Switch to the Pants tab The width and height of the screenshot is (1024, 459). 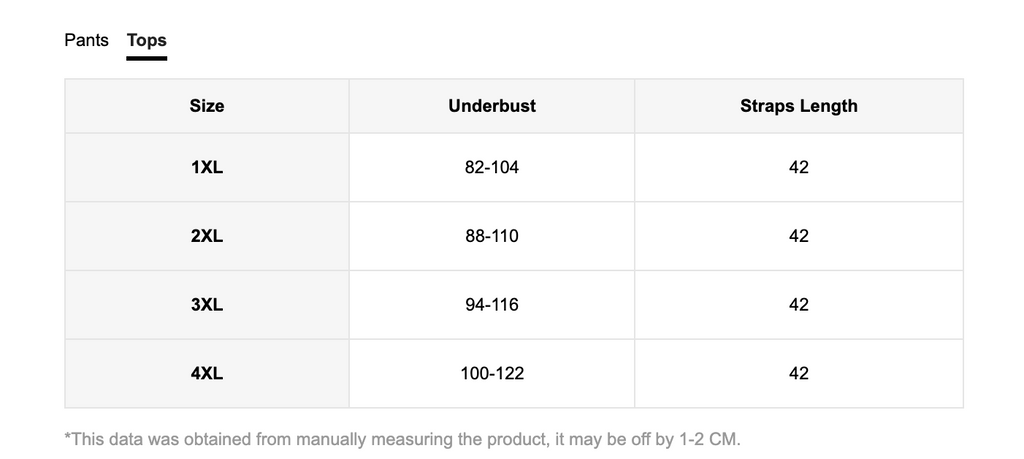coord(86,40)
